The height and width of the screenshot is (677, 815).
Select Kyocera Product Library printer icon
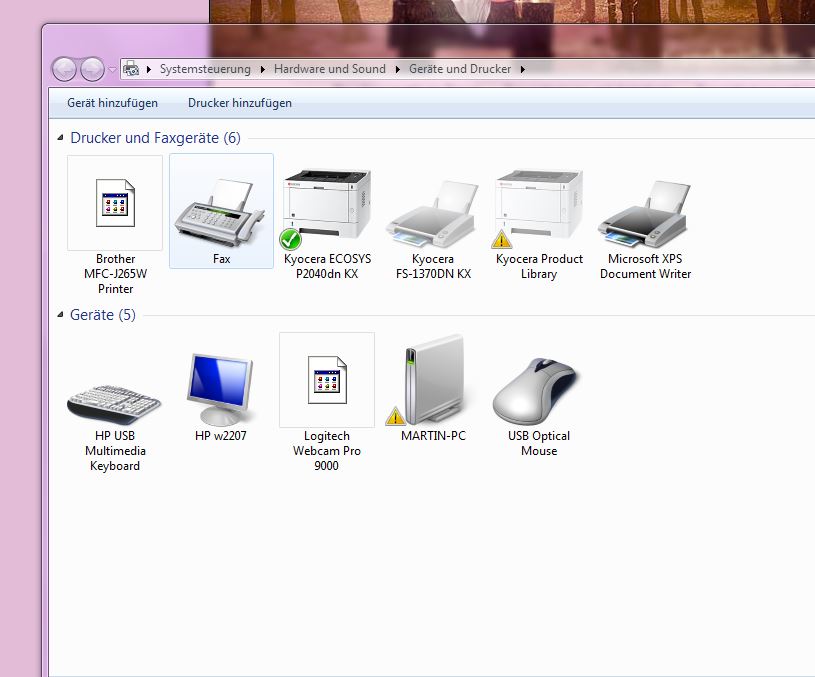(538, 209)
